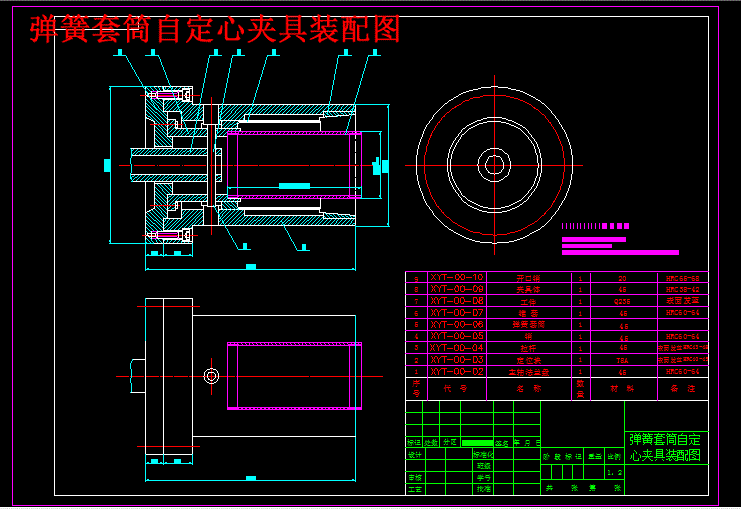
Task: Click the 名称 column header
Action: (x=529, y=388)
